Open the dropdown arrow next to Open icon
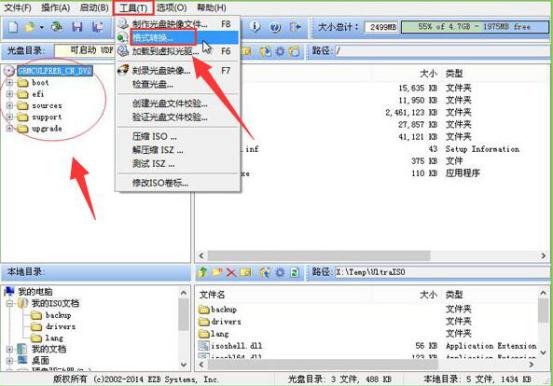Viewport: 553px width, 386px height. [x=42, y=27]
